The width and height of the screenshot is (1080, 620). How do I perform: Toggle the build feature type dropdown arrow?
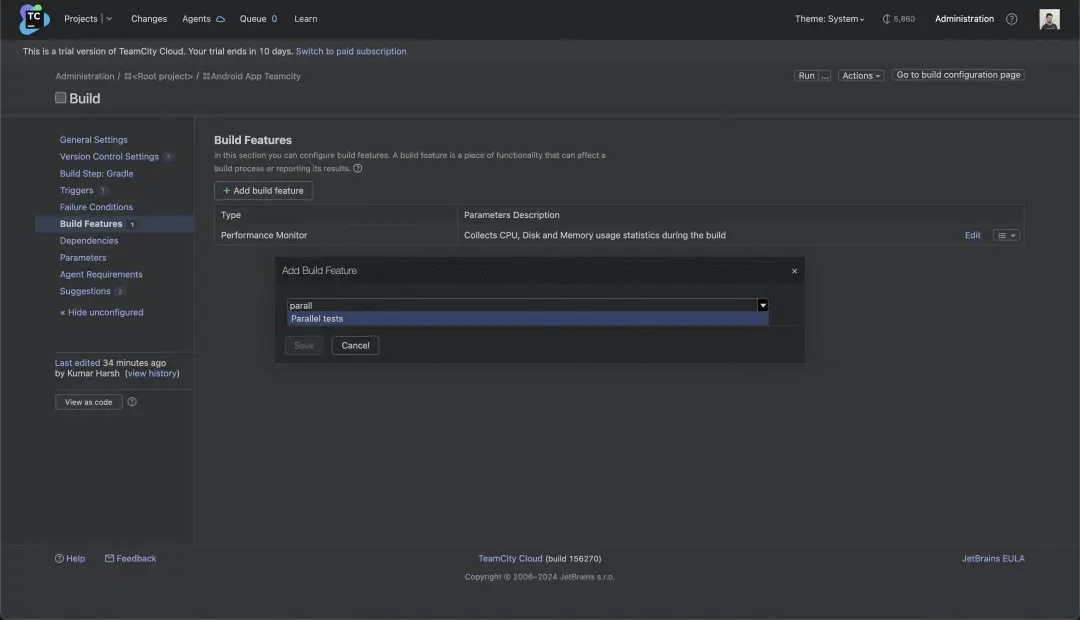tap(763, 306)
